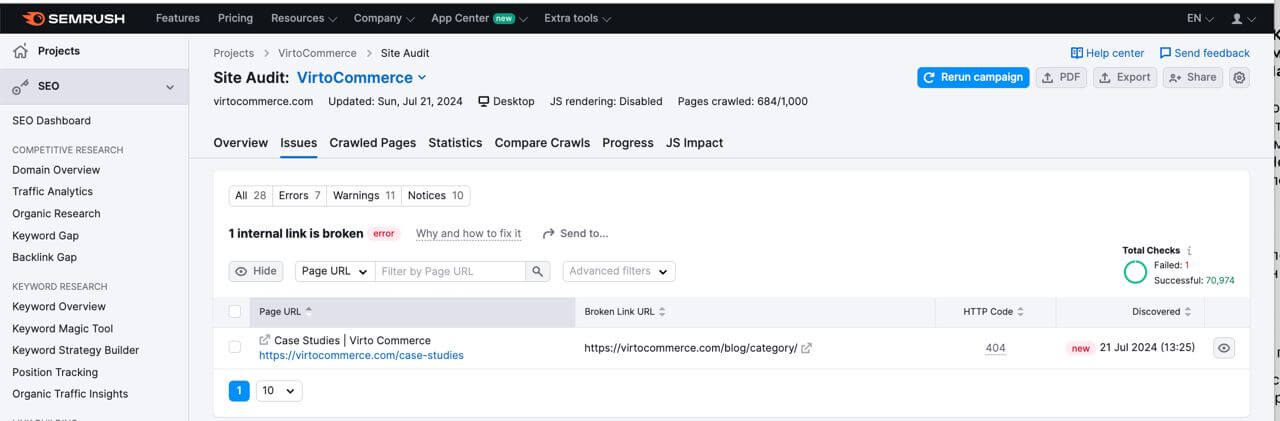Click the Semrush logo icon
The height and width of the screenshot is (421, 1280).
coord(33,18)
